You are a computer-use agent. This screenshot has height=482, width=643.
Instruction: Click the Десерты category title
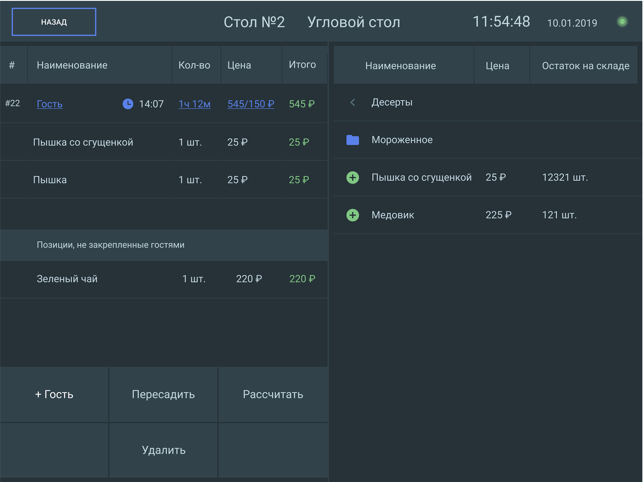(x=392, y=102)
